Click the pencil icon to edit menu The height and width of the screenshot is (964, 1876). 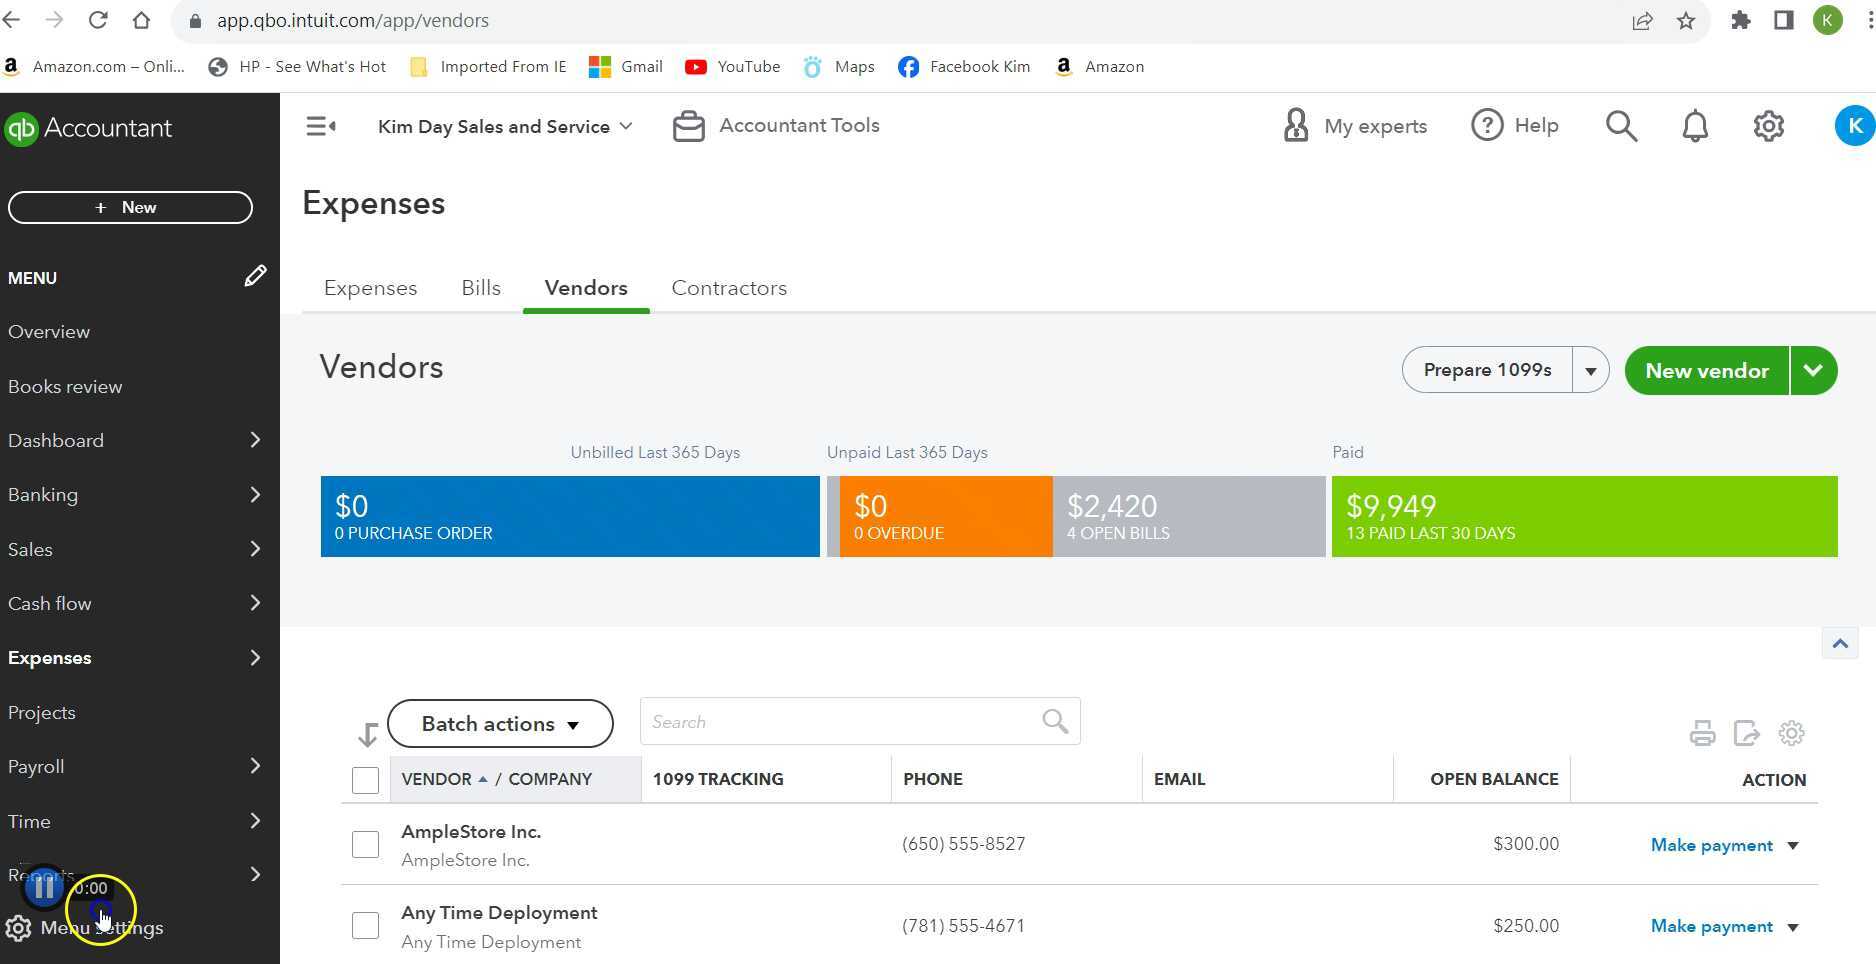[x=255, y=276]
